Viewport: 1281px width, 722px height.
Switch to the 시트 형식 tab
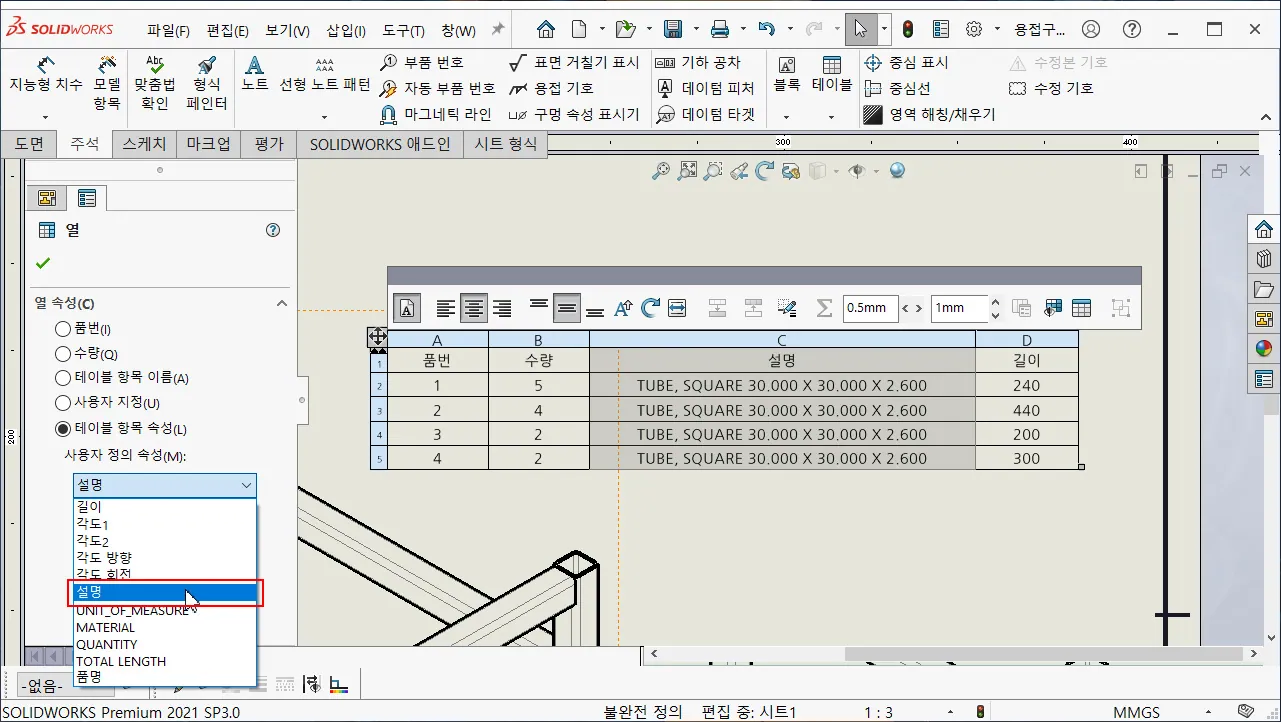click(x=506, y=144)
